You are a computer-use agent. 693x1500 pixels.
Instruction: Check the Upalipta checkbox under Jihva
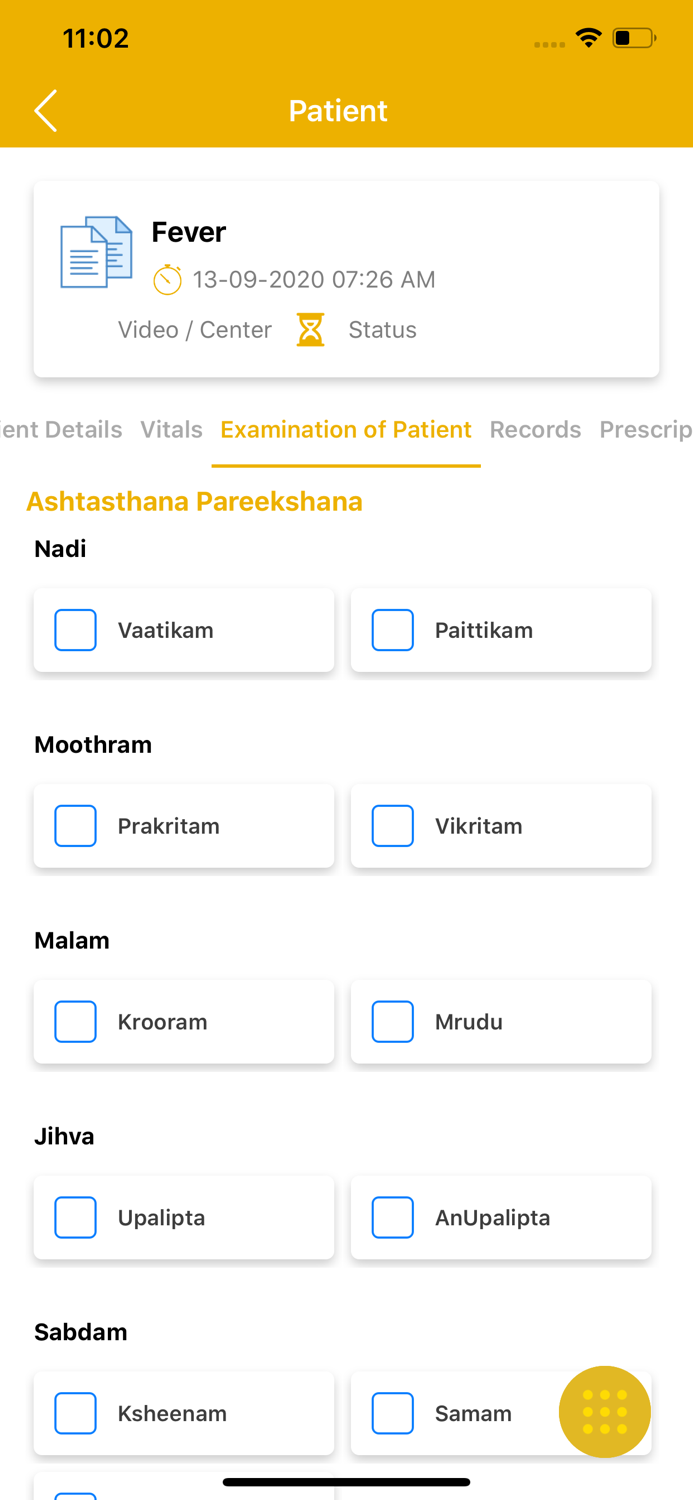pos(75,1217)
